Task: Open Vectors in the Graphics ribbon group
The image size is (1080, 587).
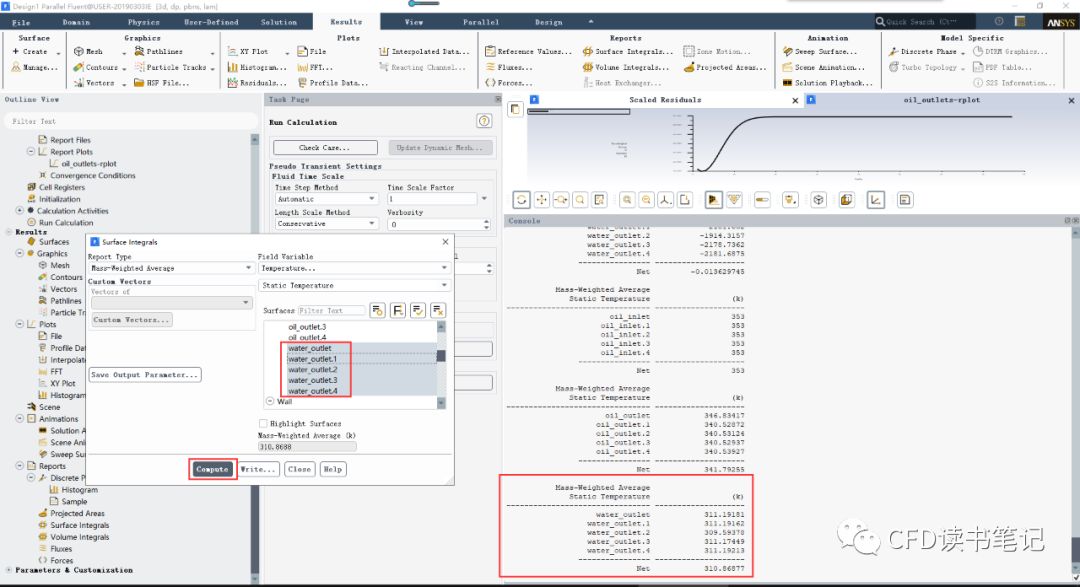Action: tap(94, 83)
